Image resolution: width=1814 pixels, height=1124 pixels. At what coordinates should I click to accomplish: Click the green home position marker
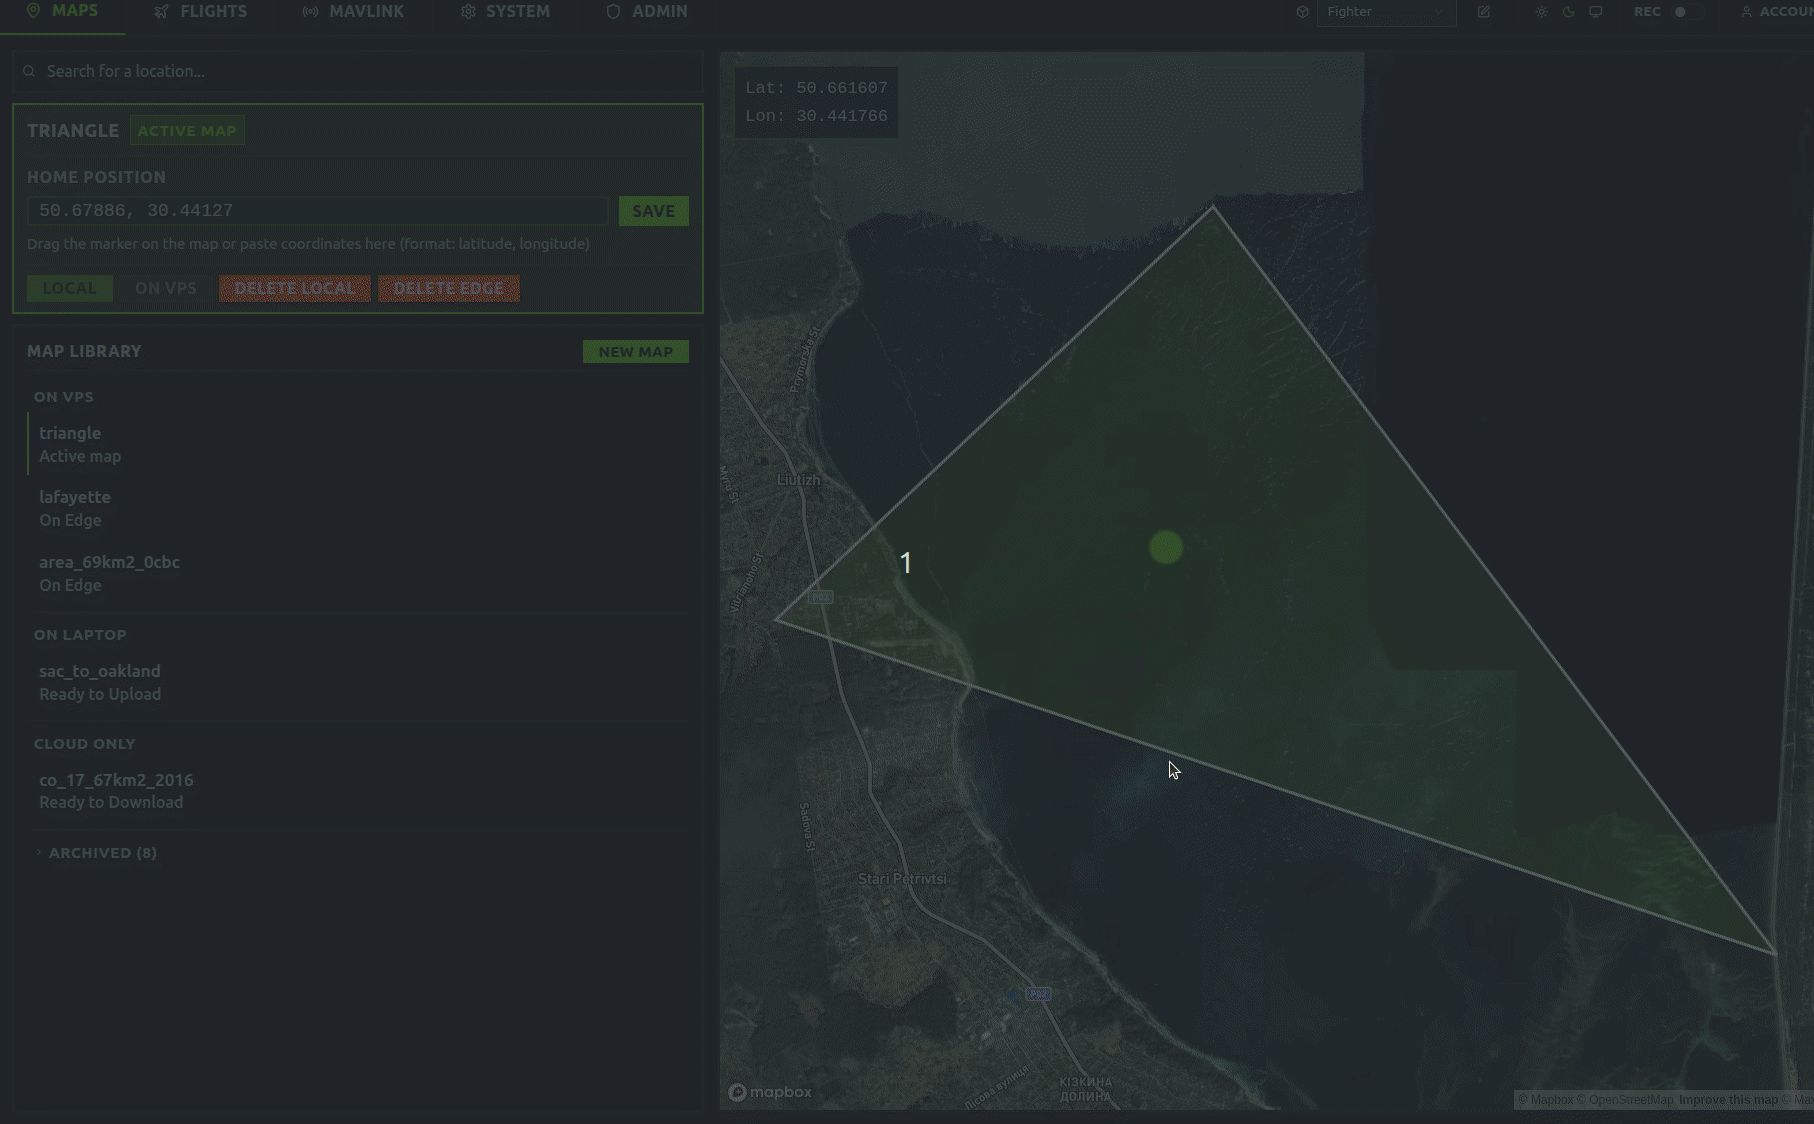[x=1165, y=547]
